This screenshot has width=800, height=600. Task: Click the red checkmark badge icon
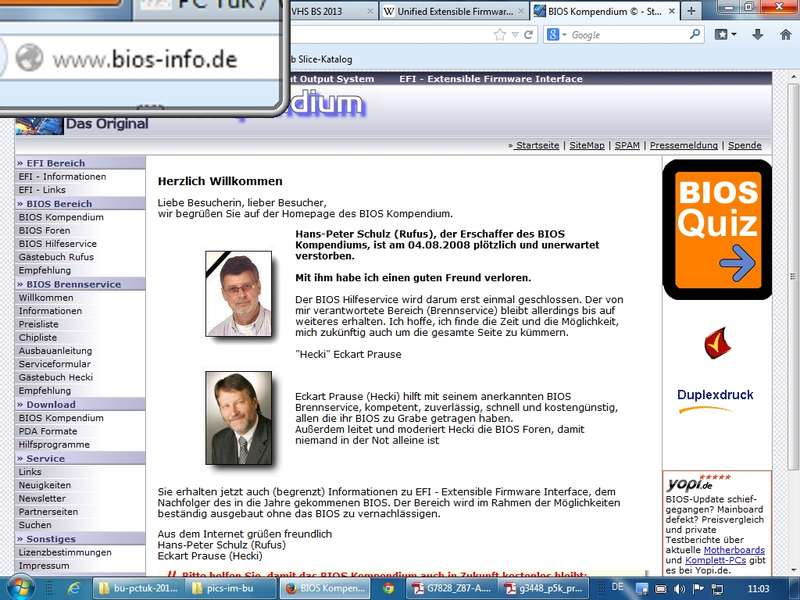(717, 343)
